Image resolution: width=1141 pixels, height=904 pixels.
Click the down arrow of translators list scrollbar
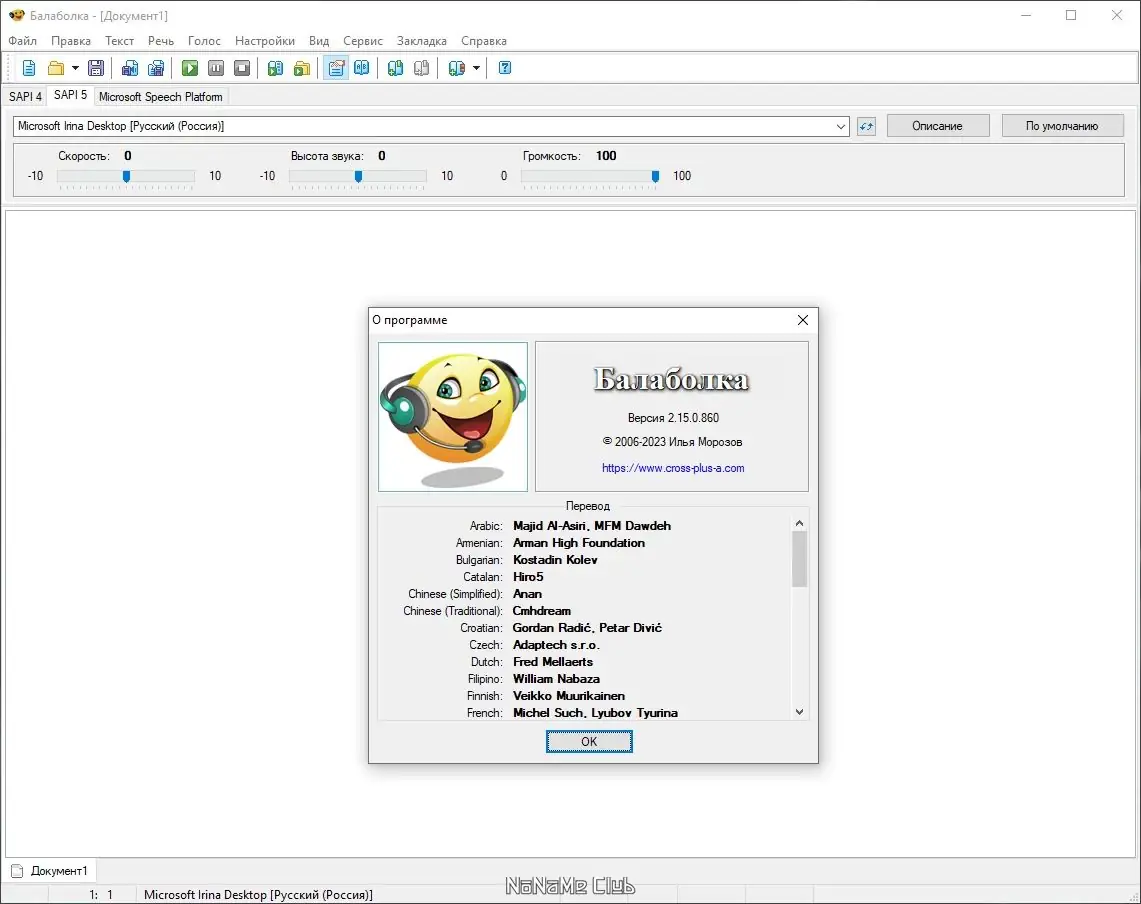coord(799,712)
